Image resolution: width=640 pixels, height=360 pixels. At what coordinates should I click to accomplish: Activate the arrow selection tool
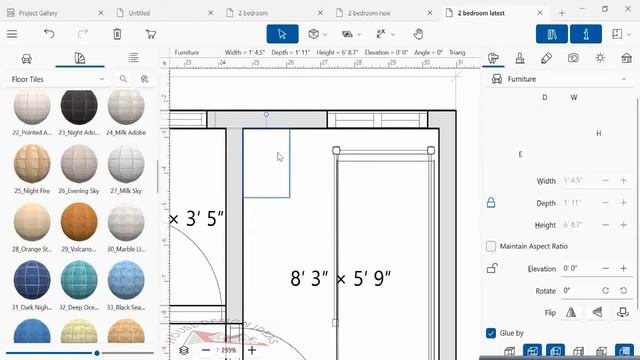click(x=282, y=34)
